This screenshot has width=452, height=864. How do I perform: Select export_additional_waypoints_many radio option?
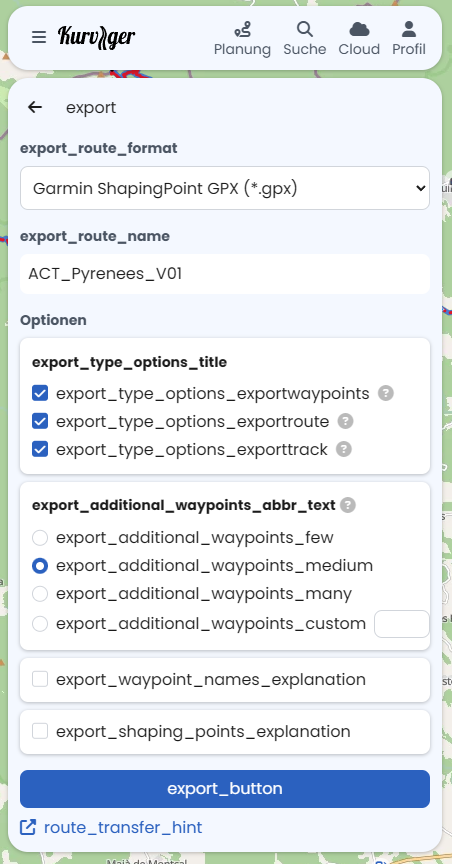[40, 593]
